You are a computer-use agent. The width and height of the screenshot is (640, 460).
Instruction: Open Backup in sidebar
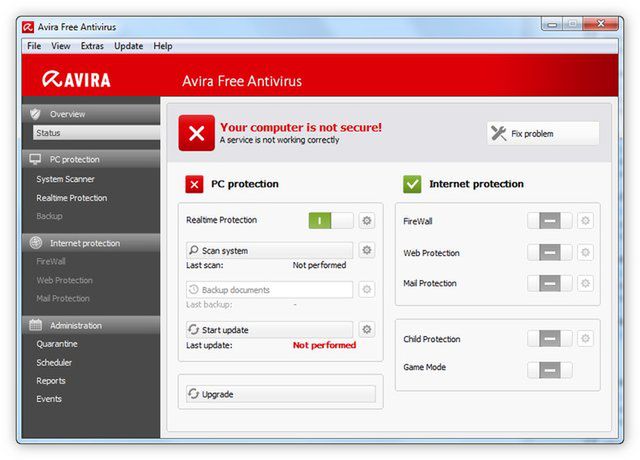(49, 216)
